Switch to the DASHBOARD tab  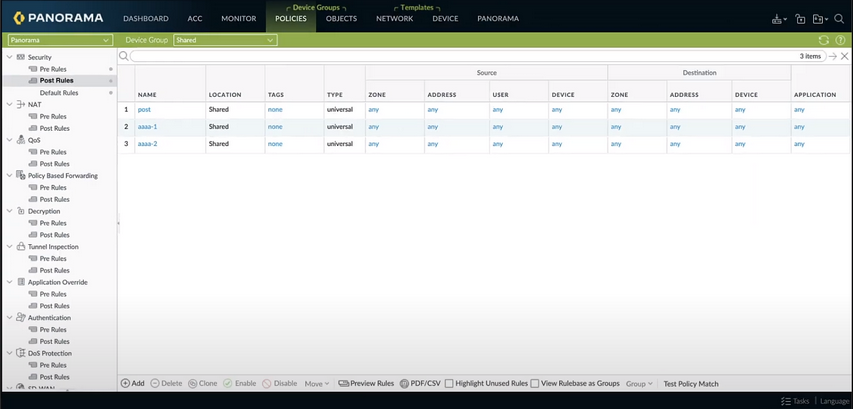146,18
